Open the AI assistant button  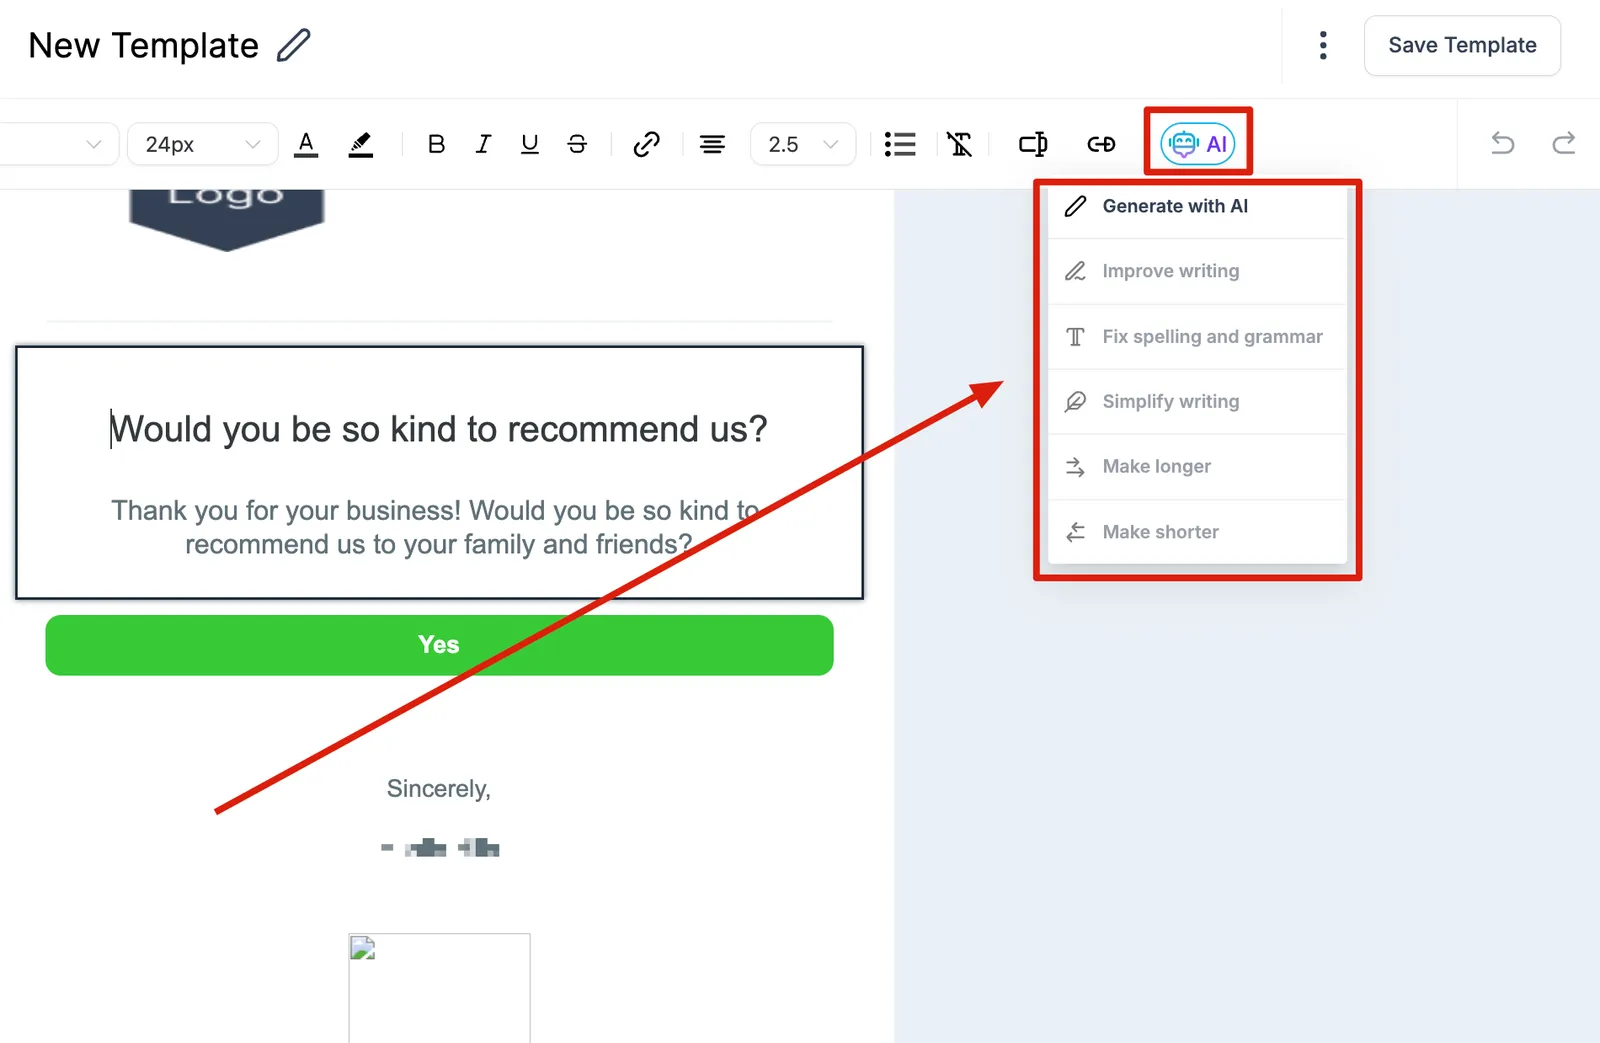[x=1198, y=144]
